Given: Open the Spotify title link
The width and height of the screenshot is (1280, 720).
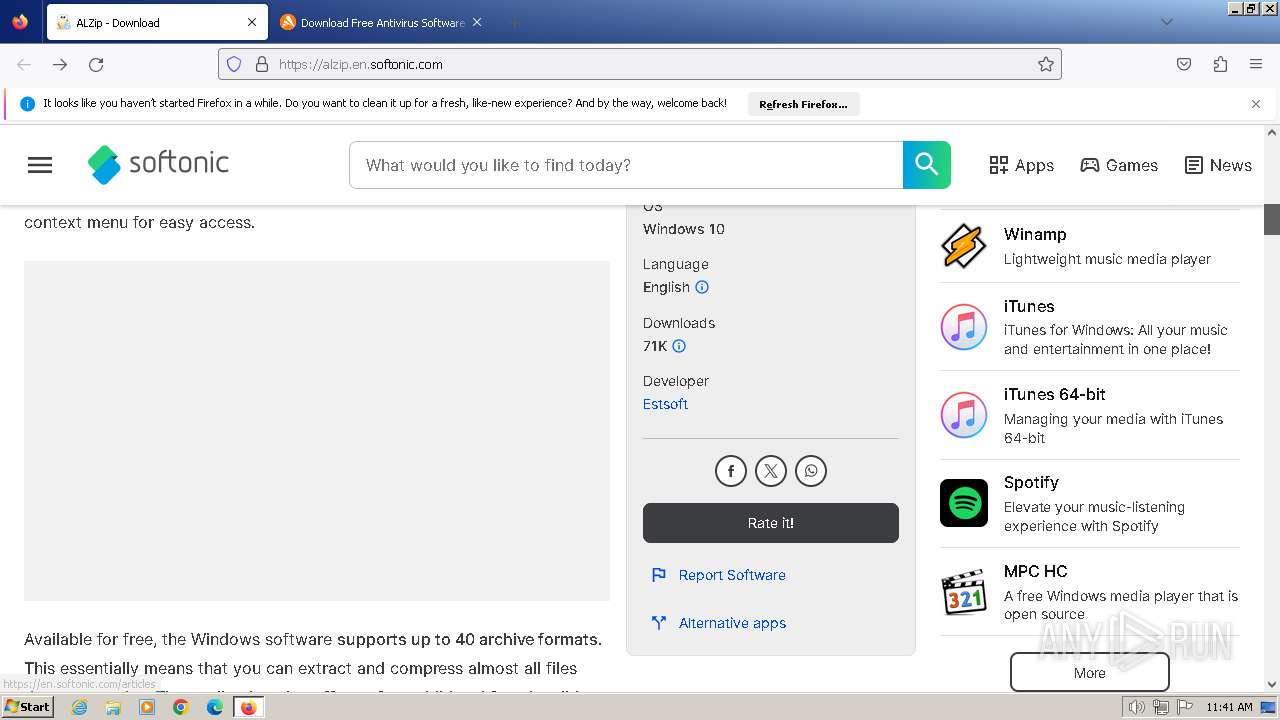Looking at the screenshot, I should pos(1031,482).
